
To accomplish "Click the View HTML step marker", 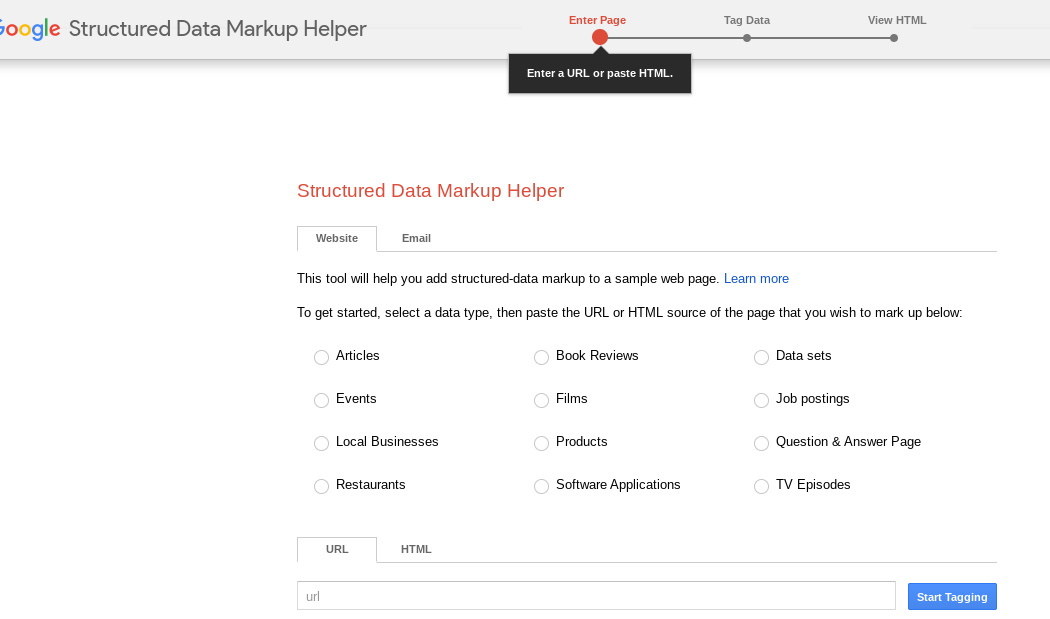I will click(x=893, y=38).
